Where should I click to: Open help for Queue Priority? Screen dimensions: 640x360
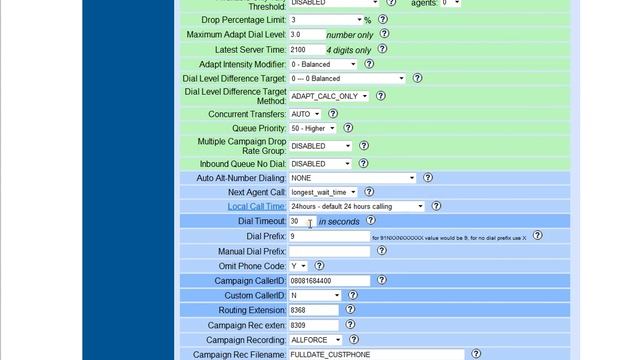[348, 128]
